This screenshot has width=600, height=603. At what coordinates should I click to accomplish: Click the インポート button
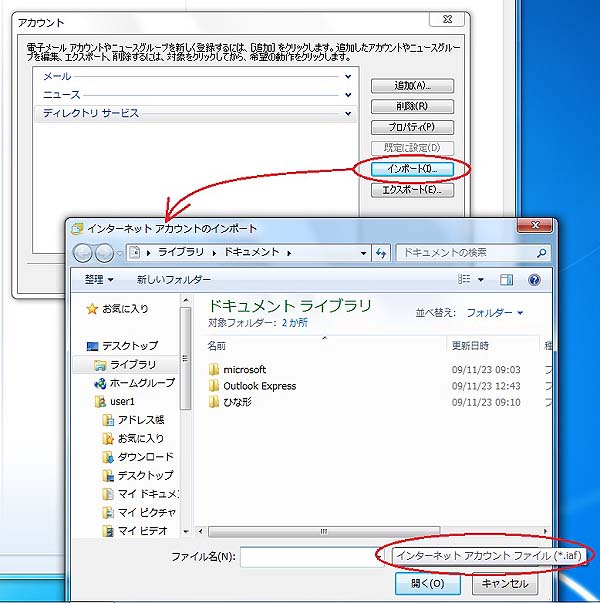[x=412, y=169]
